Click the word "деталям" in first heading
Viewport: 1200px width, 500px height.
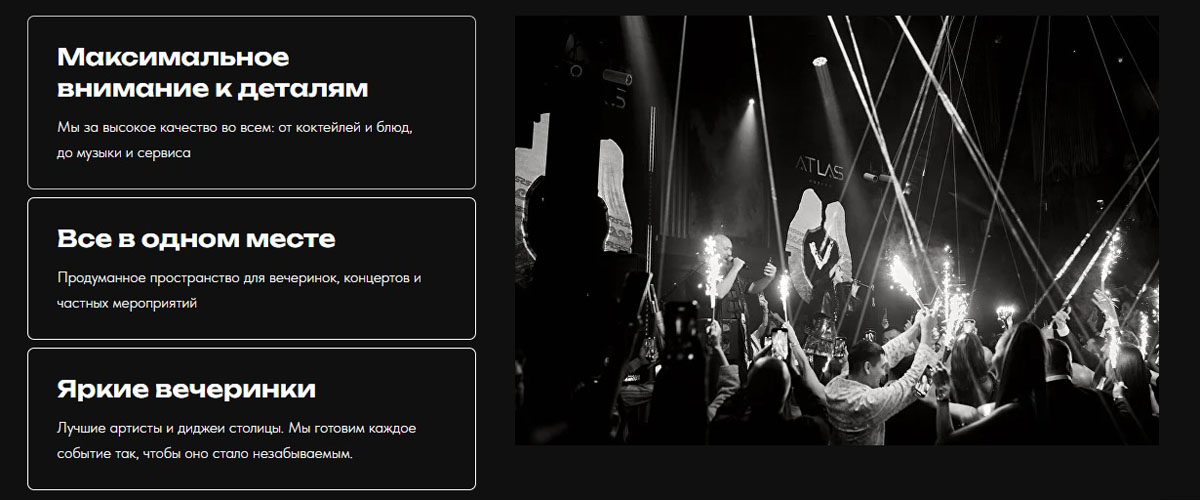tap(304, 89)
